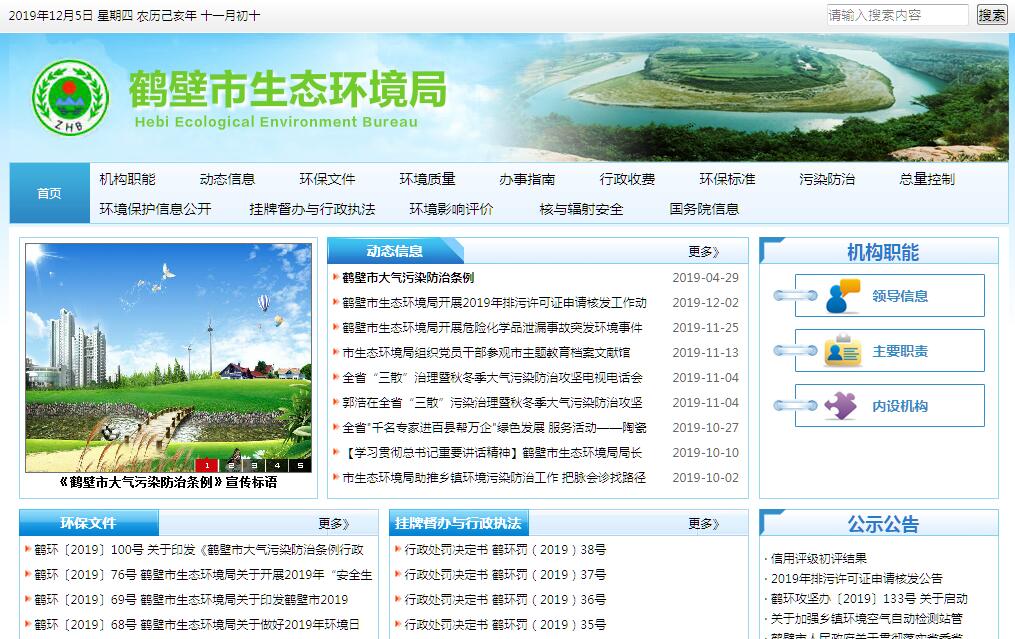
Task: Expand 更多 in the 动态信息 section
Action: 703,251
